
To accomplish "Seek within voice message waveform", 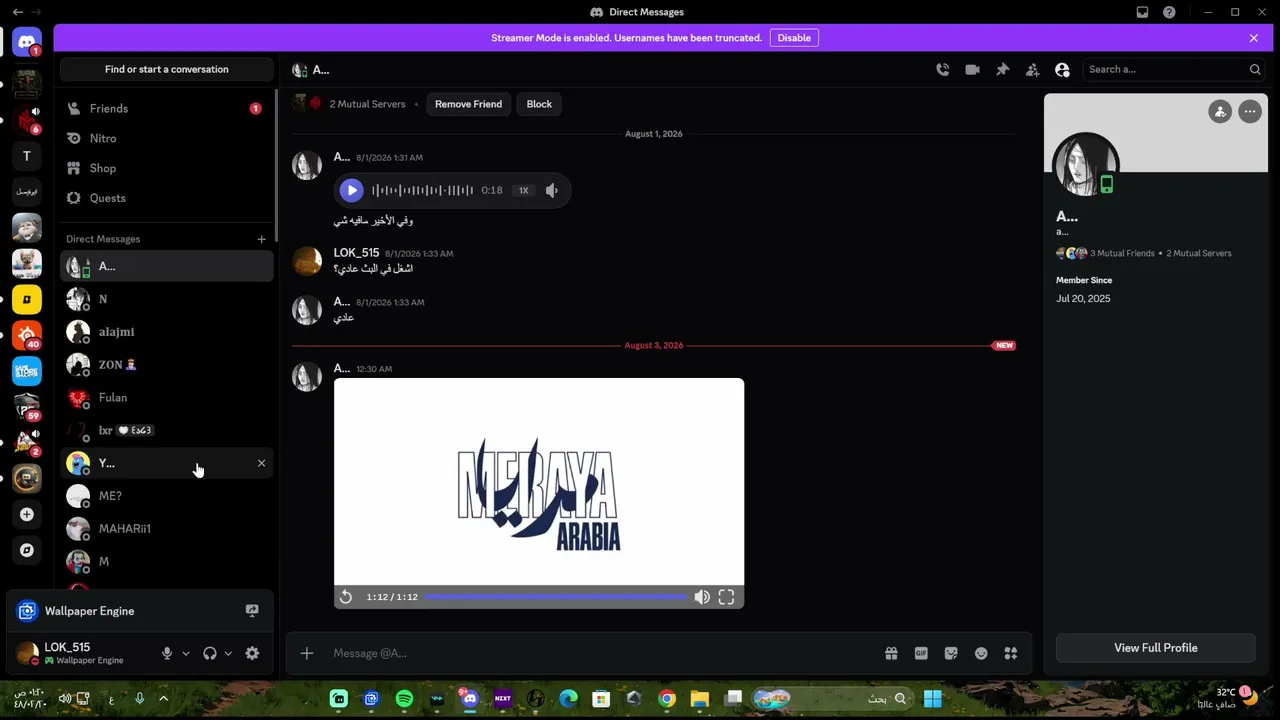I will pos(422,190).
